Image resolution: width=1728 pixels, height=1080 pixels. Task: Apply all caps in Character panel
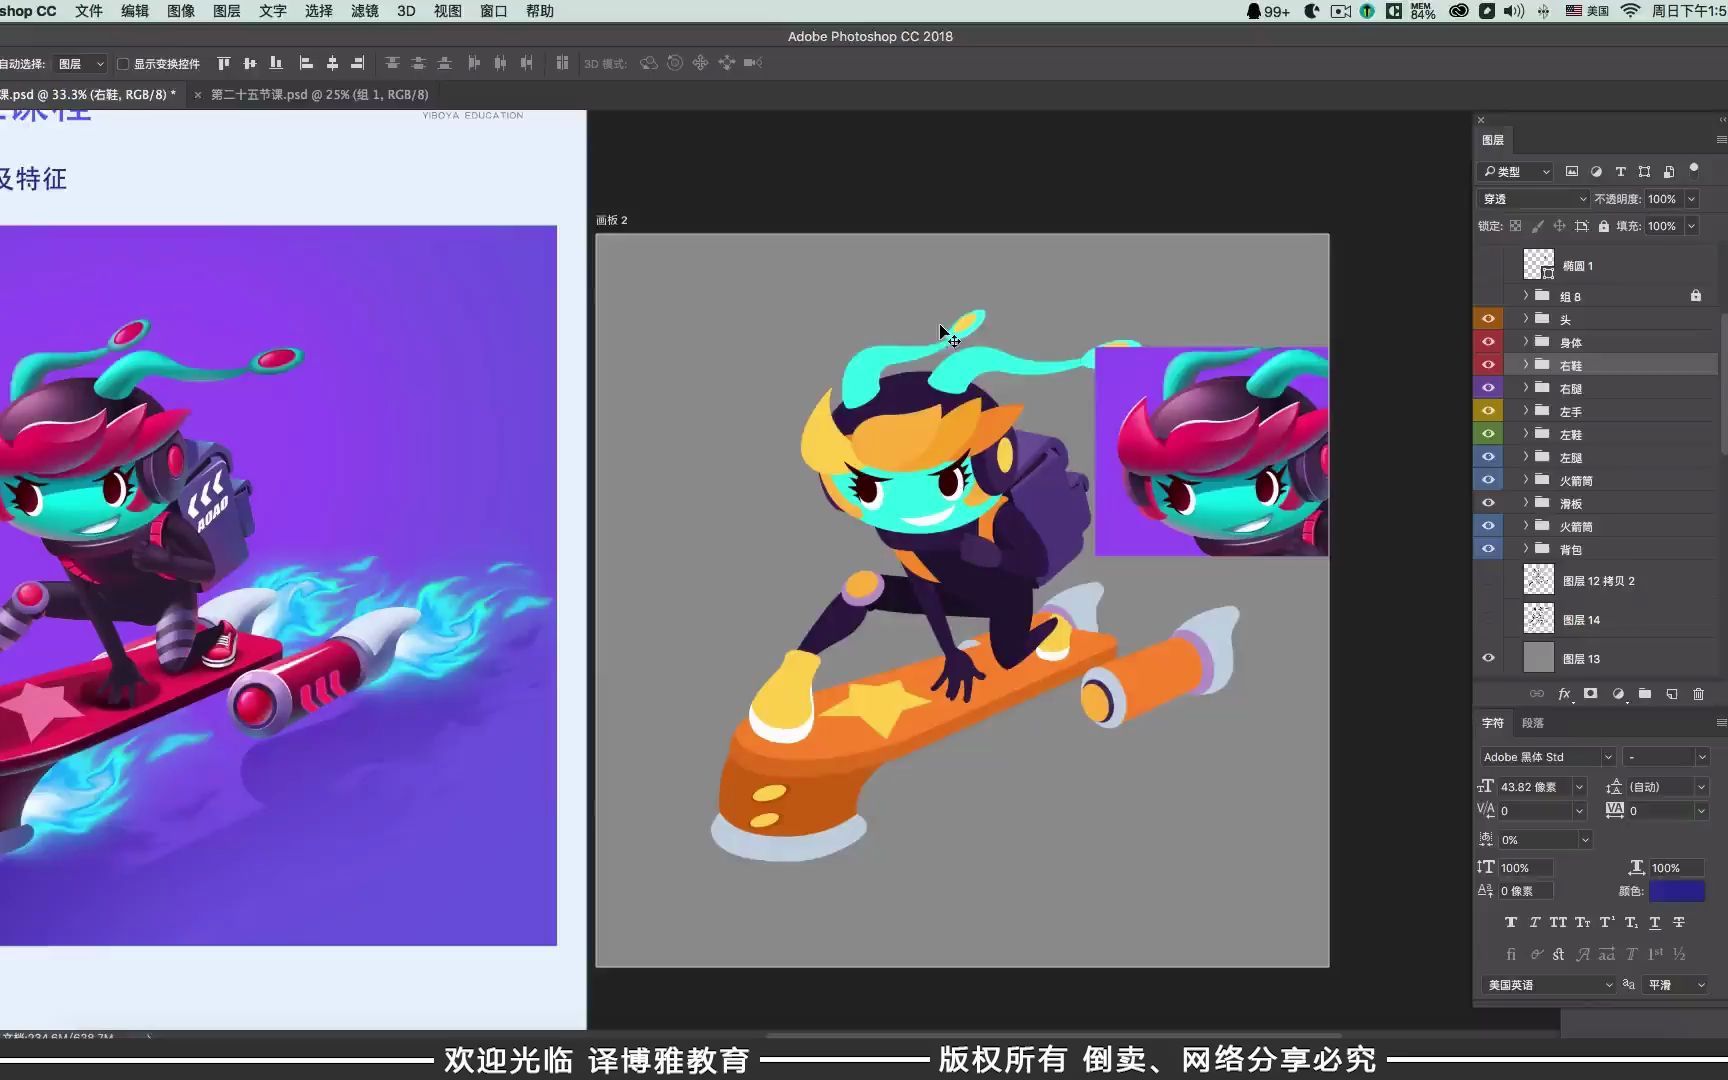pyautogui.click(x=1558, y=922)
